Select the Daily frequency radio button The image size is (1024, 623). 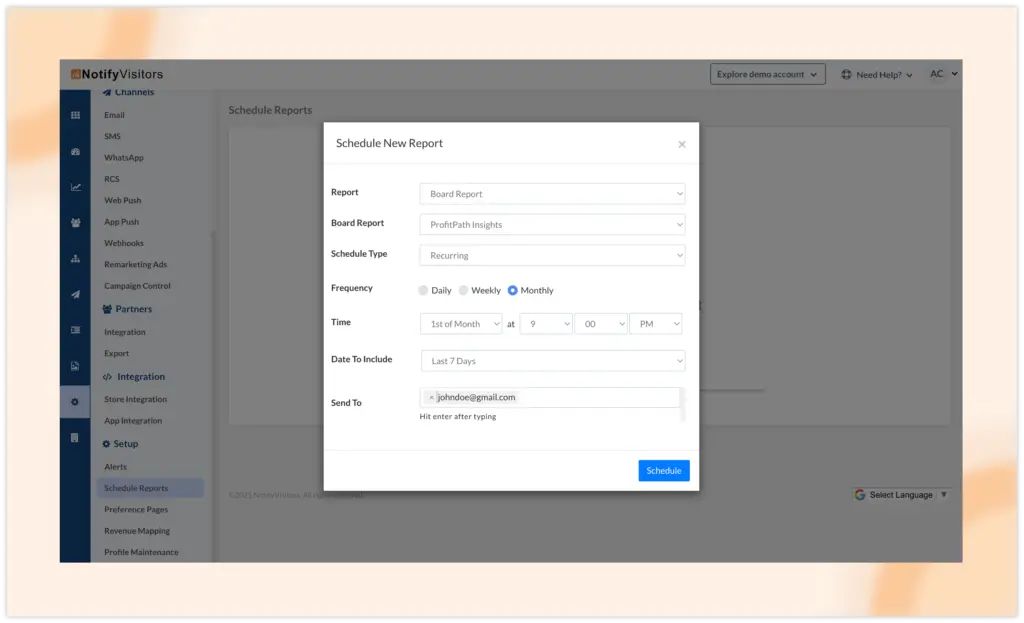pos(423,291)
